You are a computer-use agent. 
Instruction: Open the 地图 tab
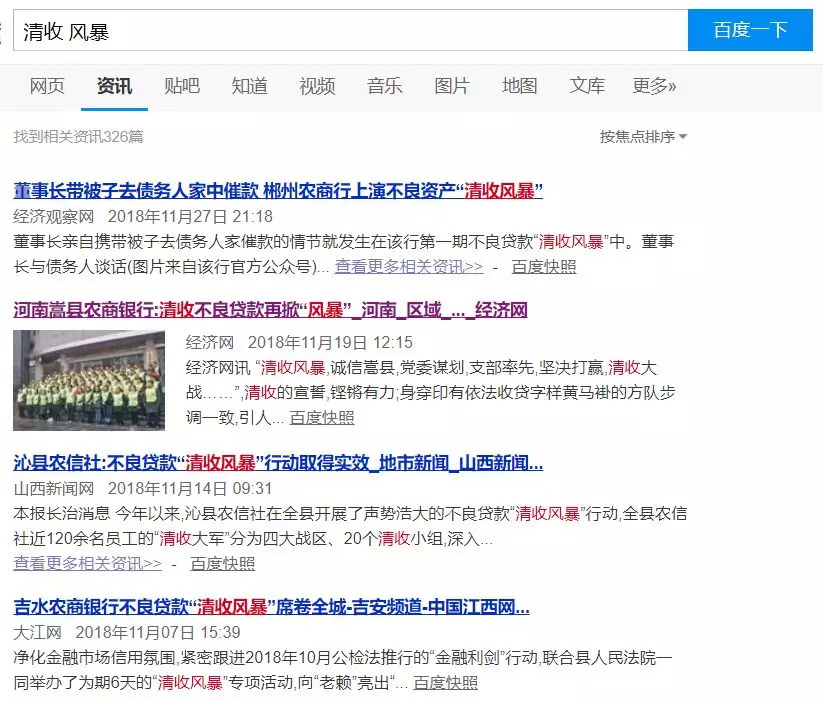520,86
